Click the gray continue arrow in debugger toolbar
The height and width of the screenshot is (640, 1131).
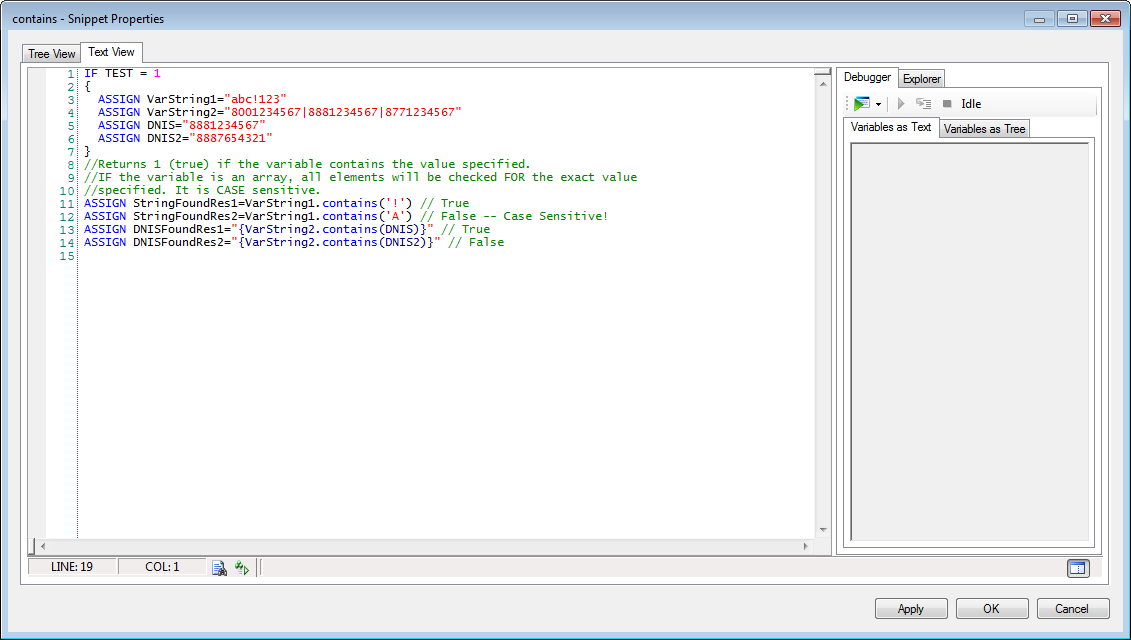pyautogui.click(x=901, y=104)
